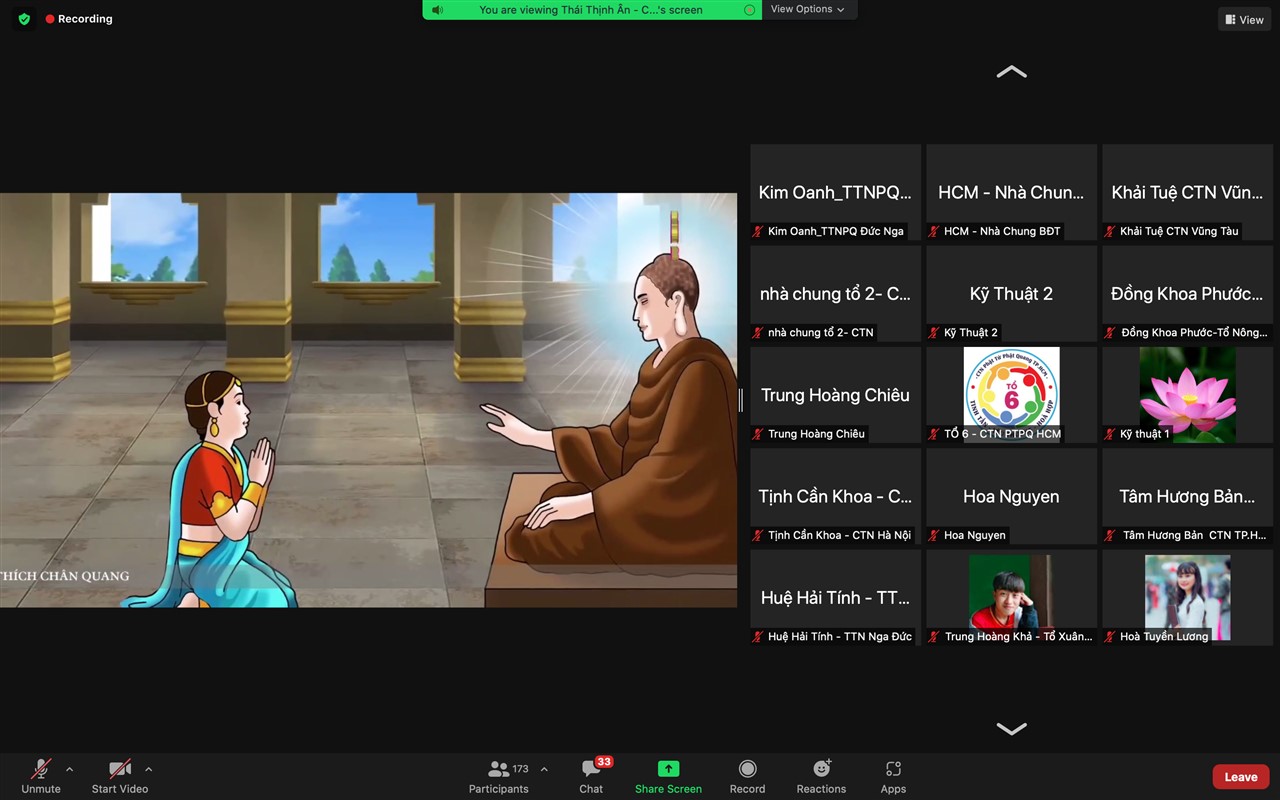Click the red Recording indicator
1280x800 pixels.
pyautogui.click(x=78, y=19)
